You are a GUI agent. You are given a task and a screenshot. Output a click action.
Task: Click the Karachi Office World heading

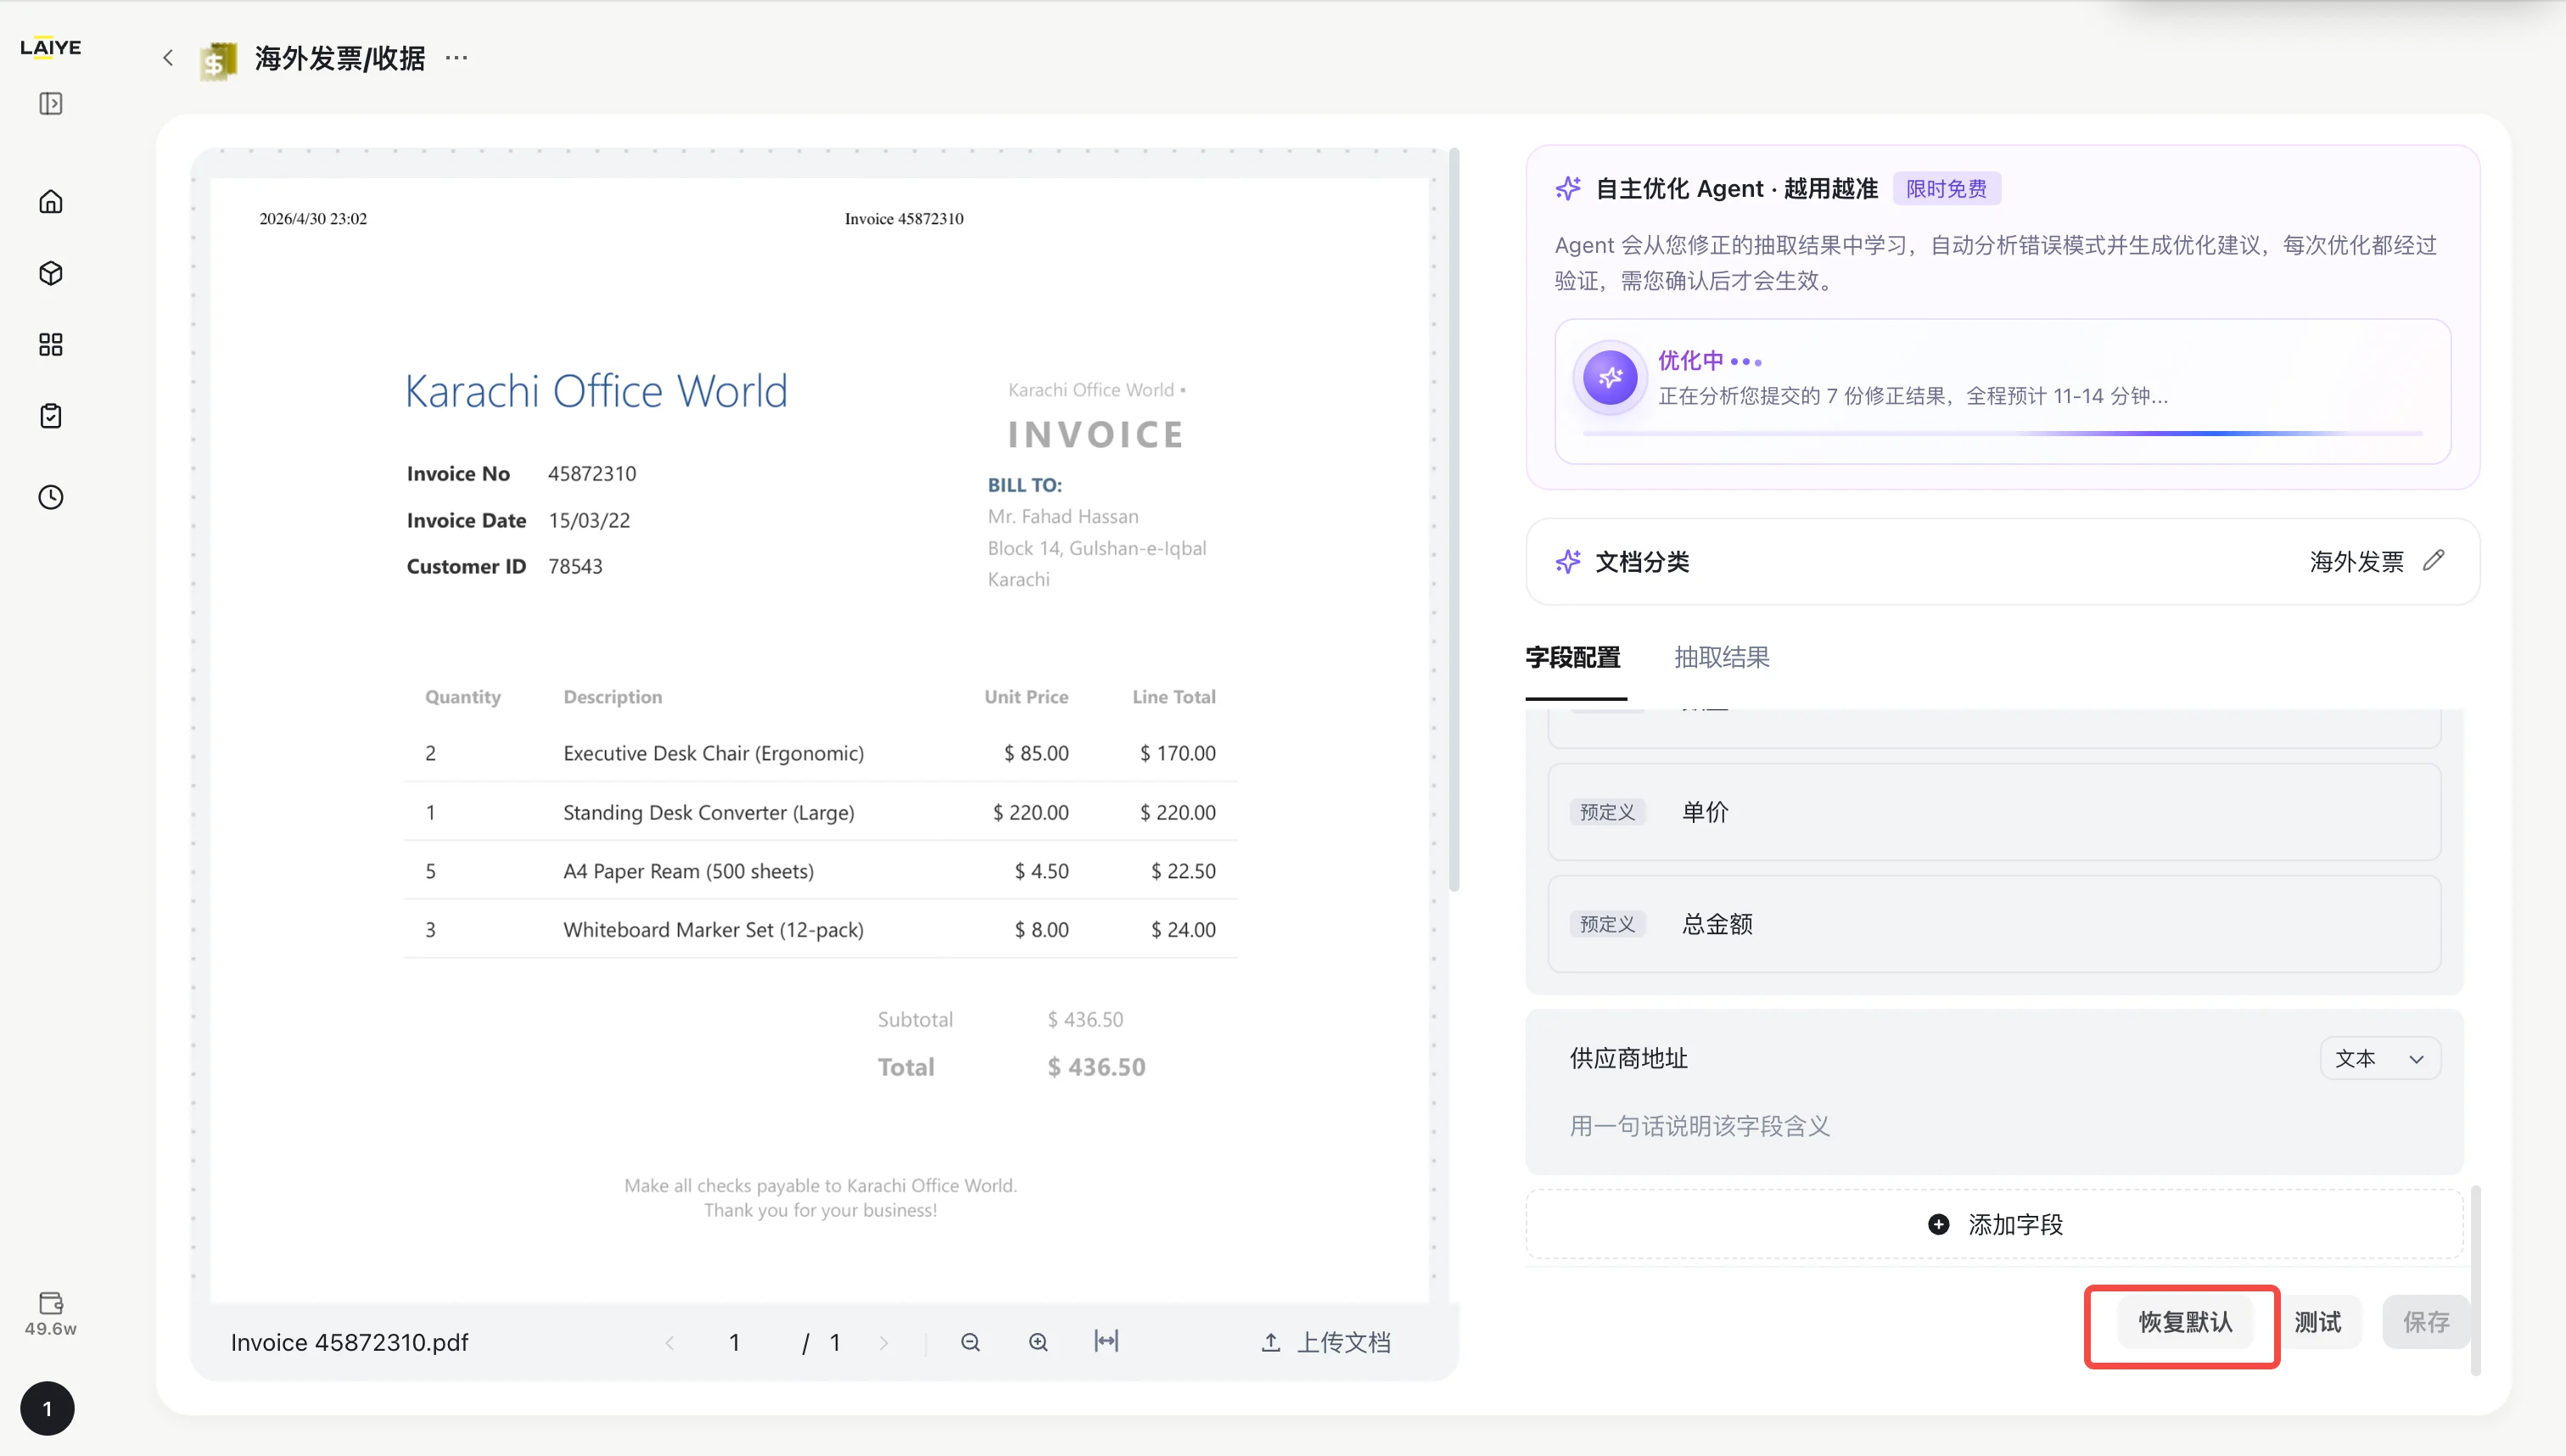coord(596,391)
